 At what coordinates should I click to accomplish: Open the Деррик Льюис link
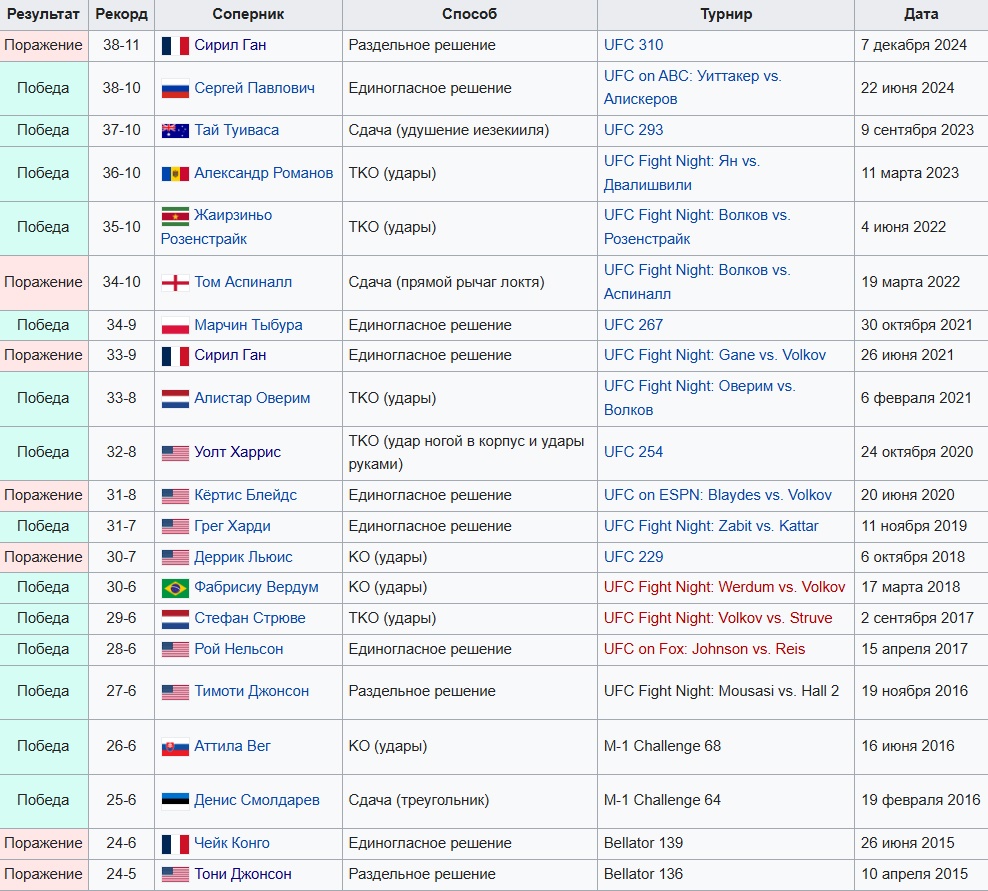pyautogui.click(x=243, y=557)
